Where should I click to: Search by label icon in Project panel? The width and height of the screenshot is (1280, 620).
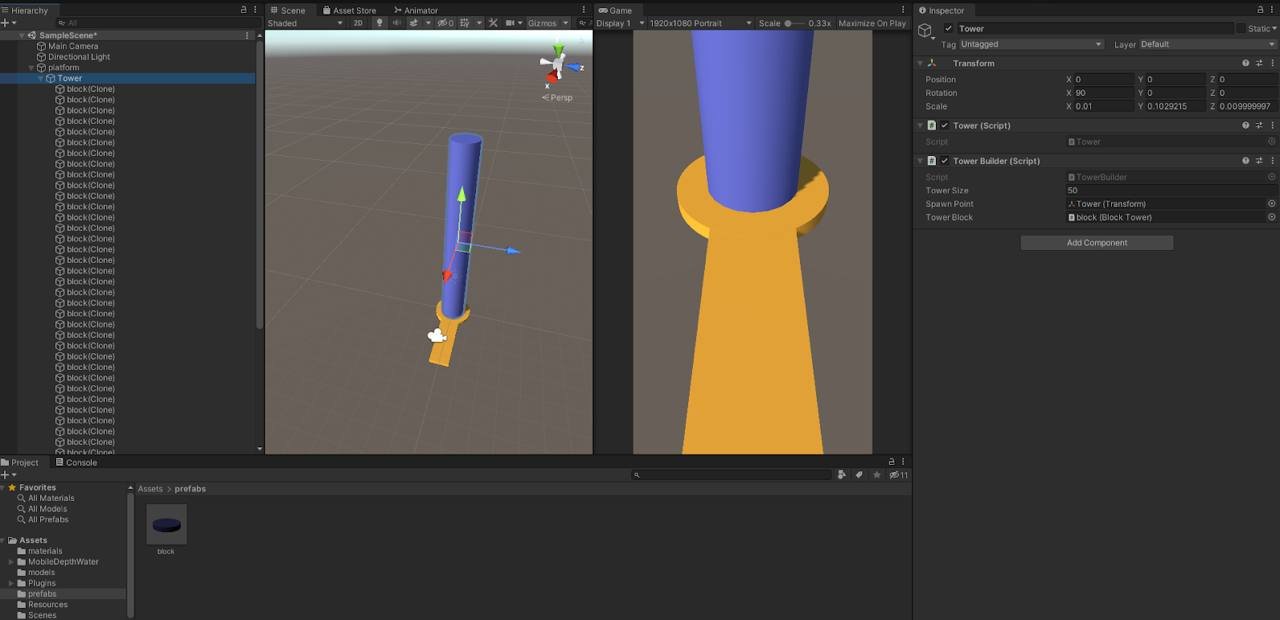[859, 474]
